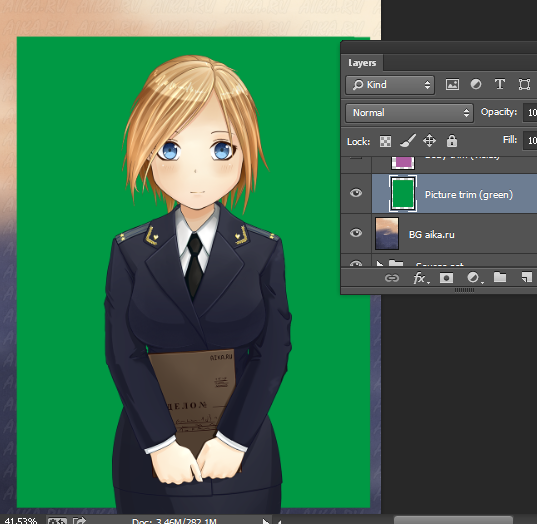This screenshot has height=524, width=537.
Task: Create new fill or adjustment layer
Action: (475, 278)
